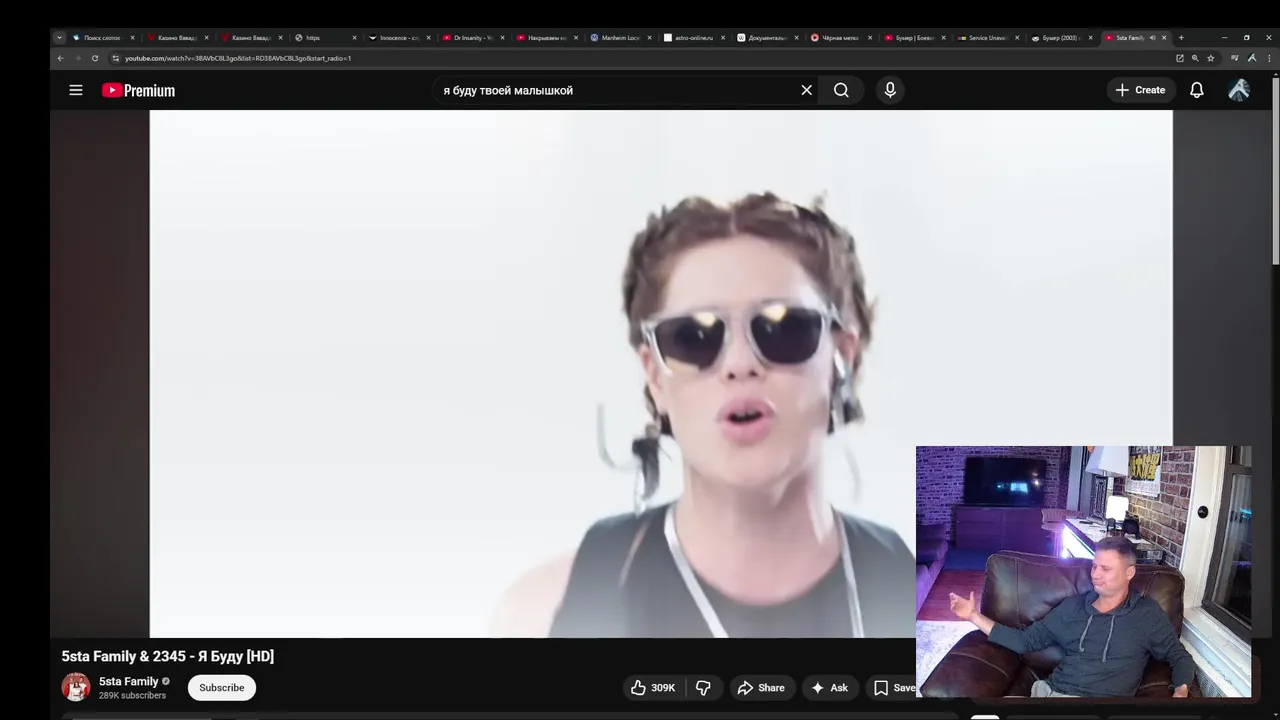Open the 5sta Family channel avatar
This screenshot has width=1280, height=720.
(x=76, y=687)
